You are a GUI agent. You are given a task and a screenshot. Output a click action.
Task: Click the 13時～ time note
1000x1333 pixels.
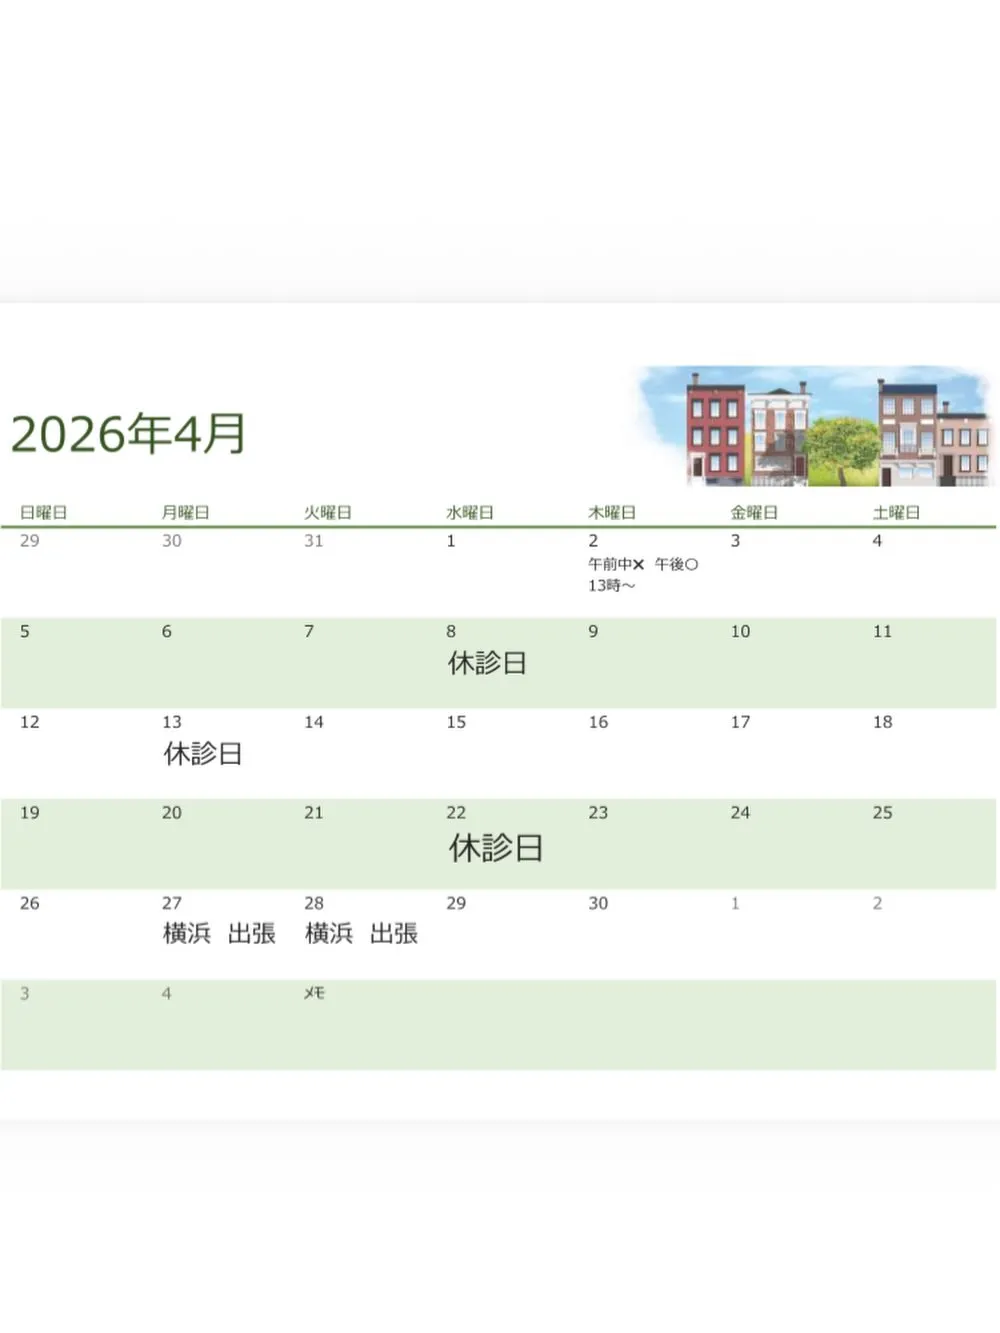[x=611, y=585]
